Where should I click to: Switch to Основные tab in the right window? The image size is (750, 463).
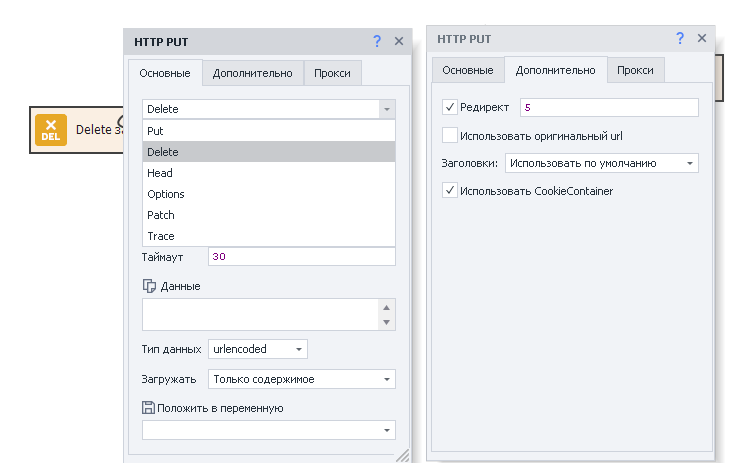[x=468, y=70]
